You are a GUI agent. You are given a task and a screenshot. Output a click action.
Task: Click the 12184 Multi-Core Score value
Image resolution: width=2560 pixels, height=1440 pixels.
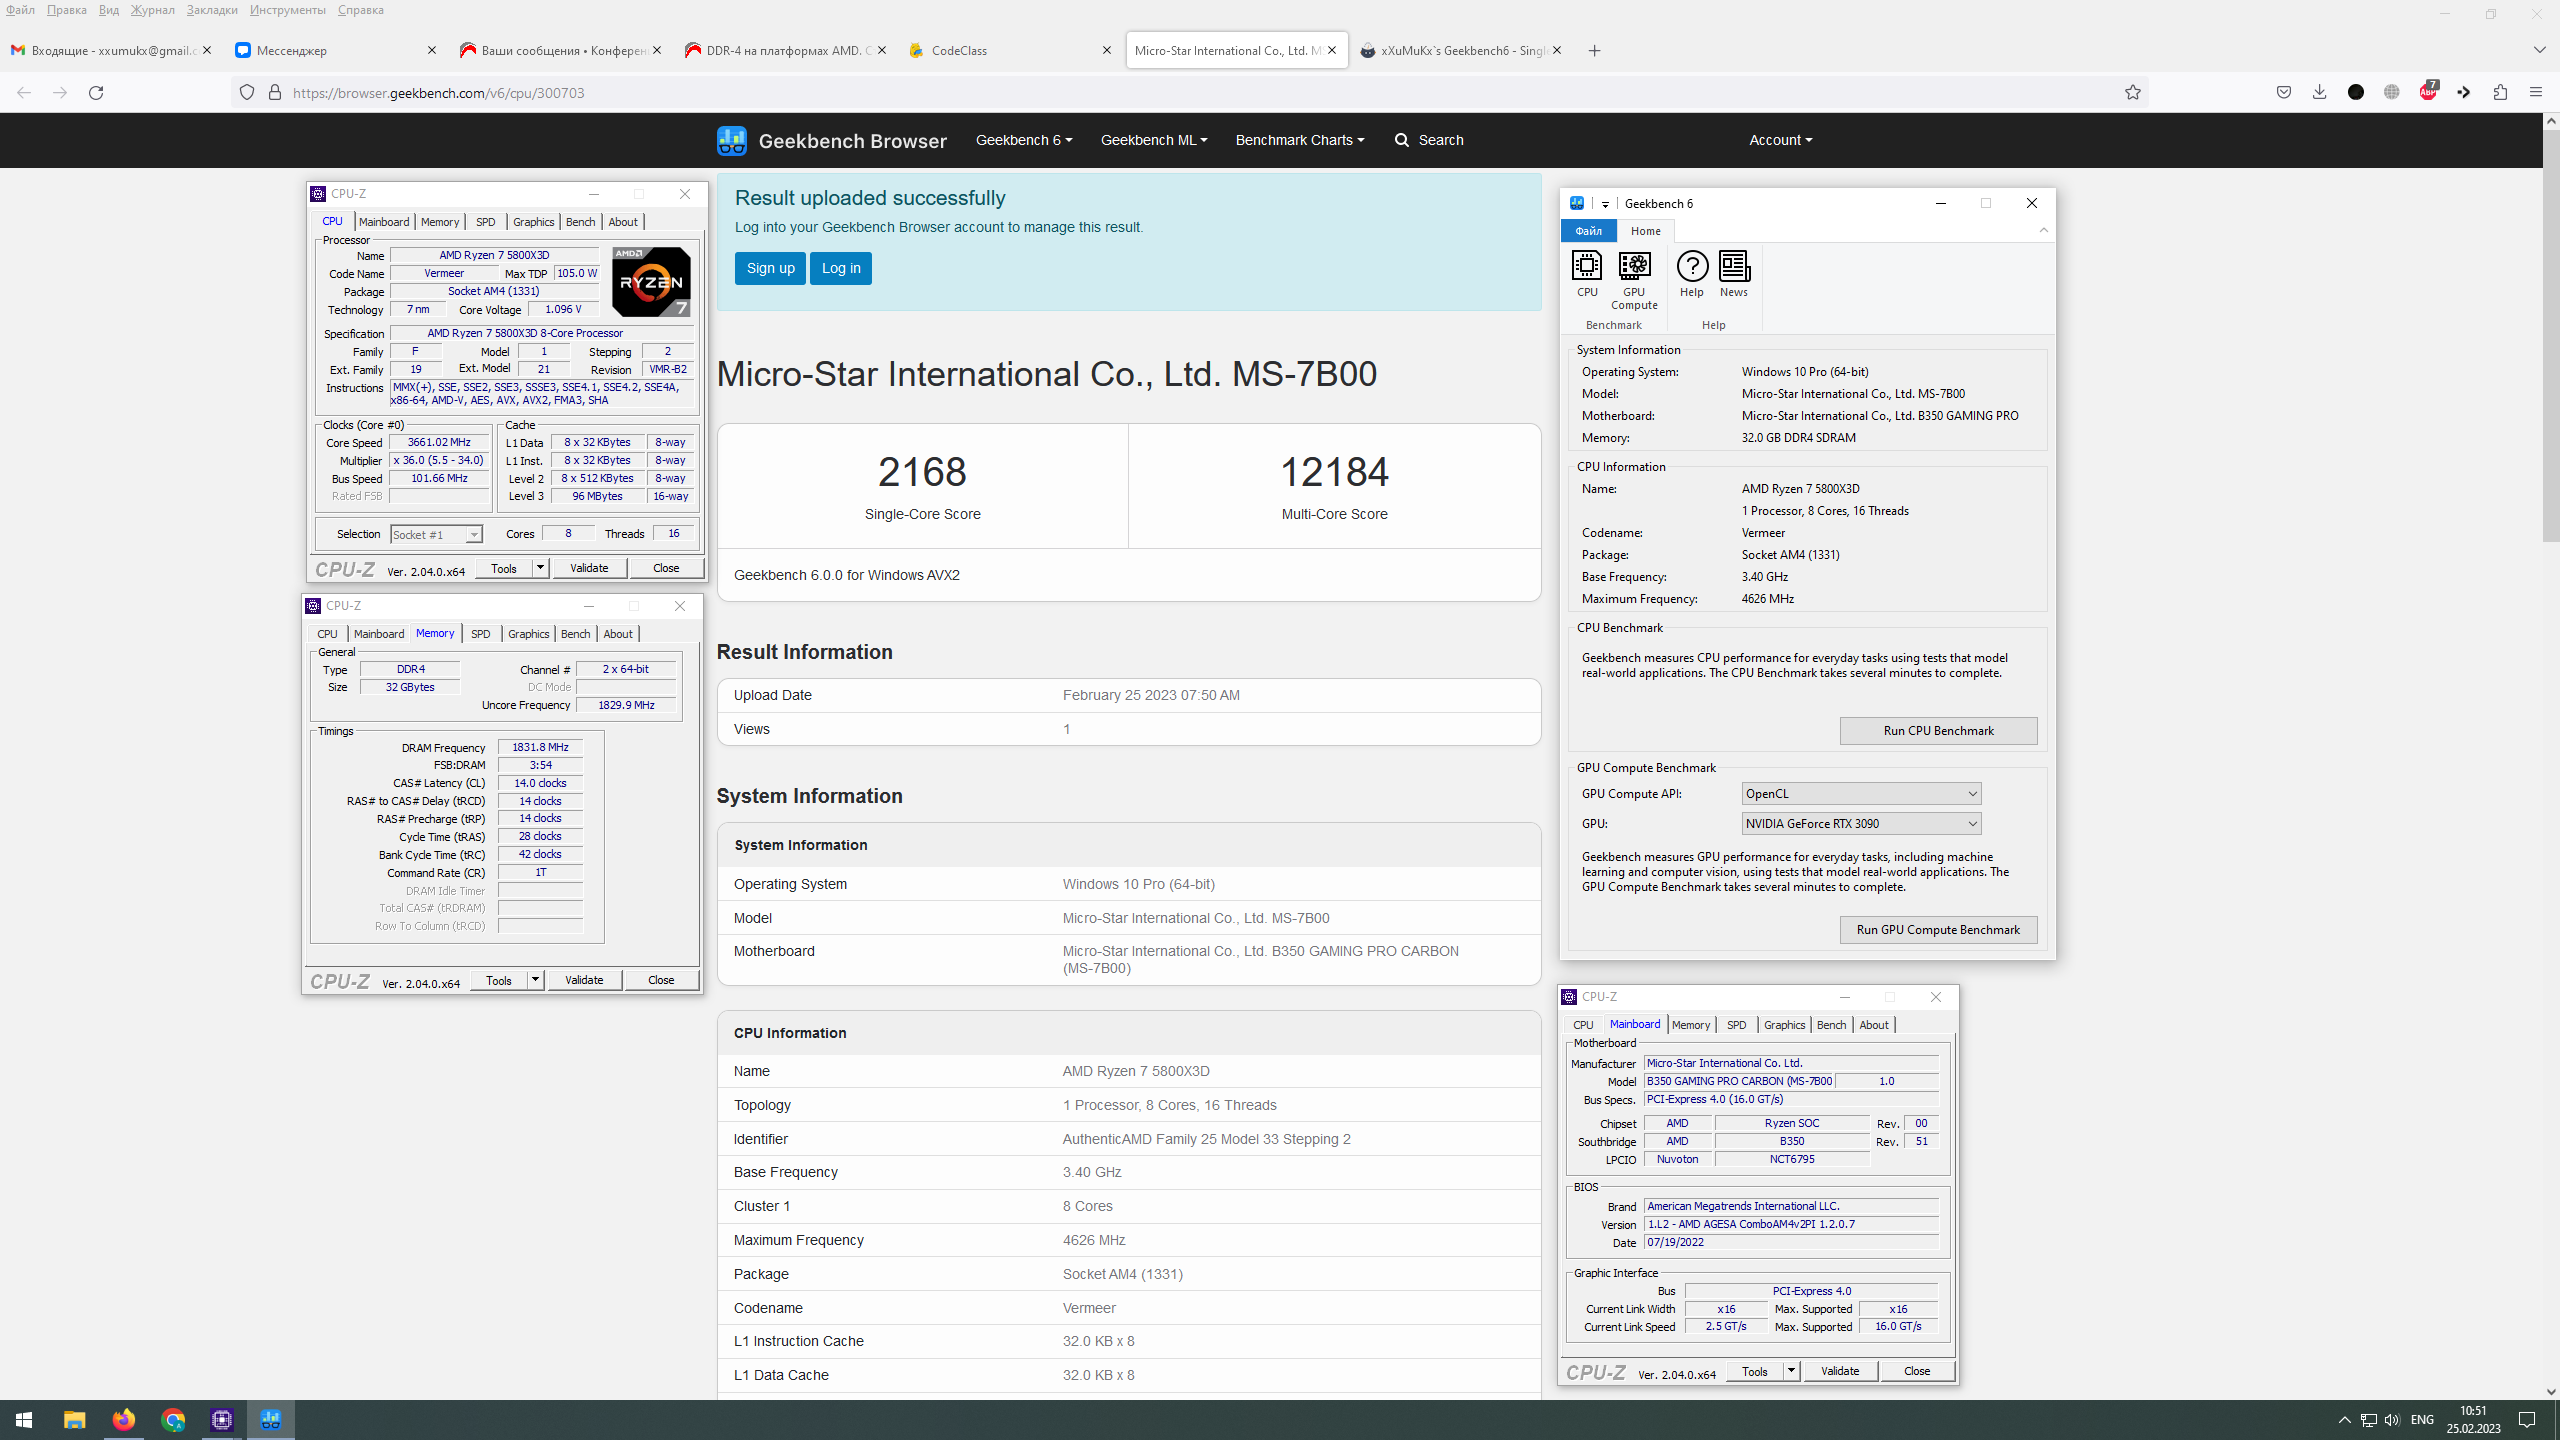click(1334, 472)
